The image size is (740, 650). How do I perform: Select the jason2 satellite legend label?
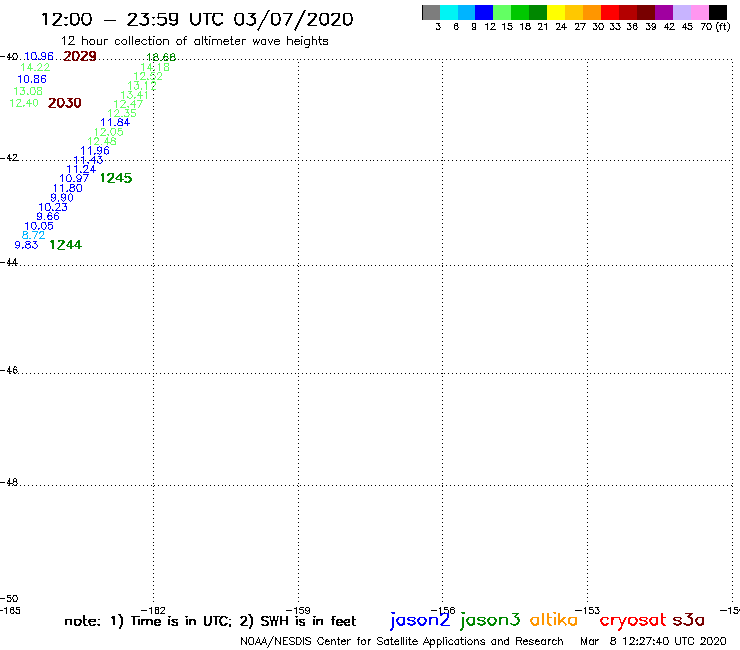click(420, 620)
